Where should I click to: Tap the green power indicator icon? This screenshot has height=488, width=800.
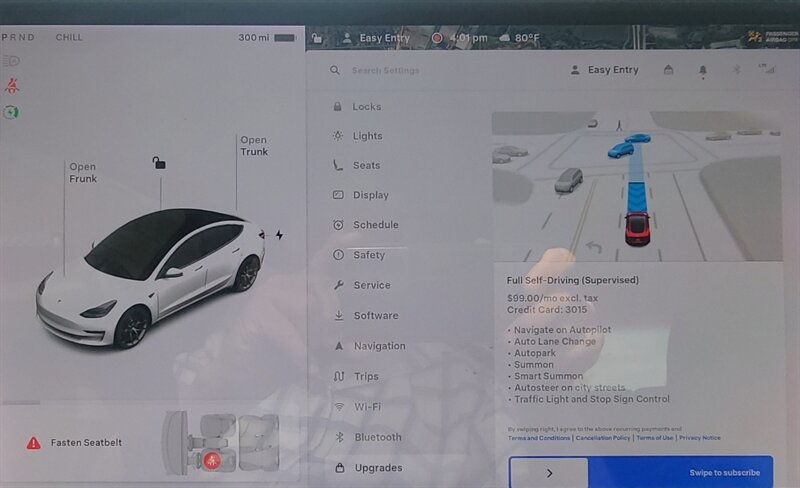11,112
